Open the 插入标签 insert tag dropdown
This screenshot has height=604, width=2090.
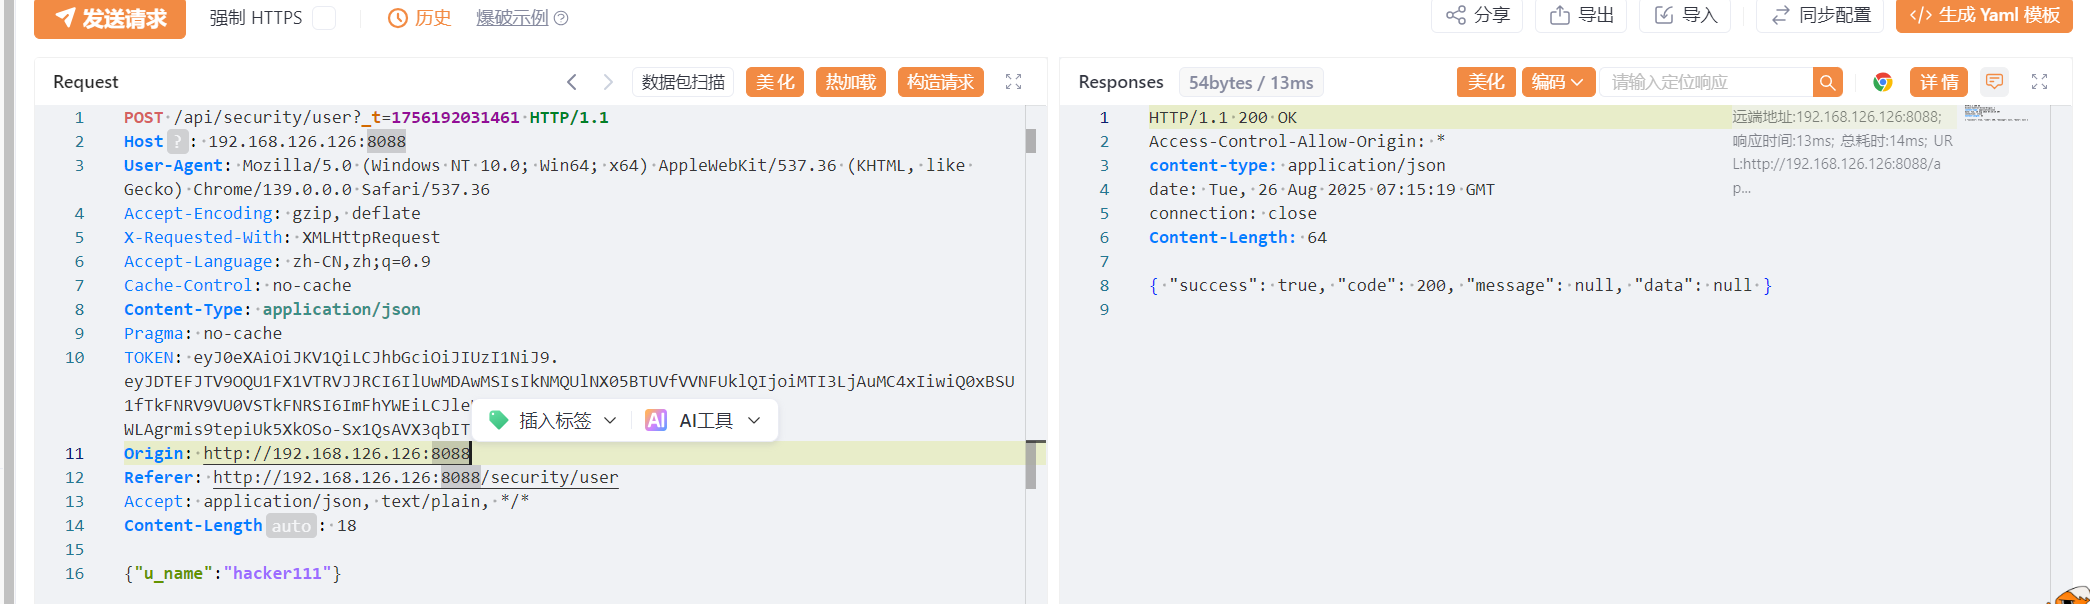(553, 421)
